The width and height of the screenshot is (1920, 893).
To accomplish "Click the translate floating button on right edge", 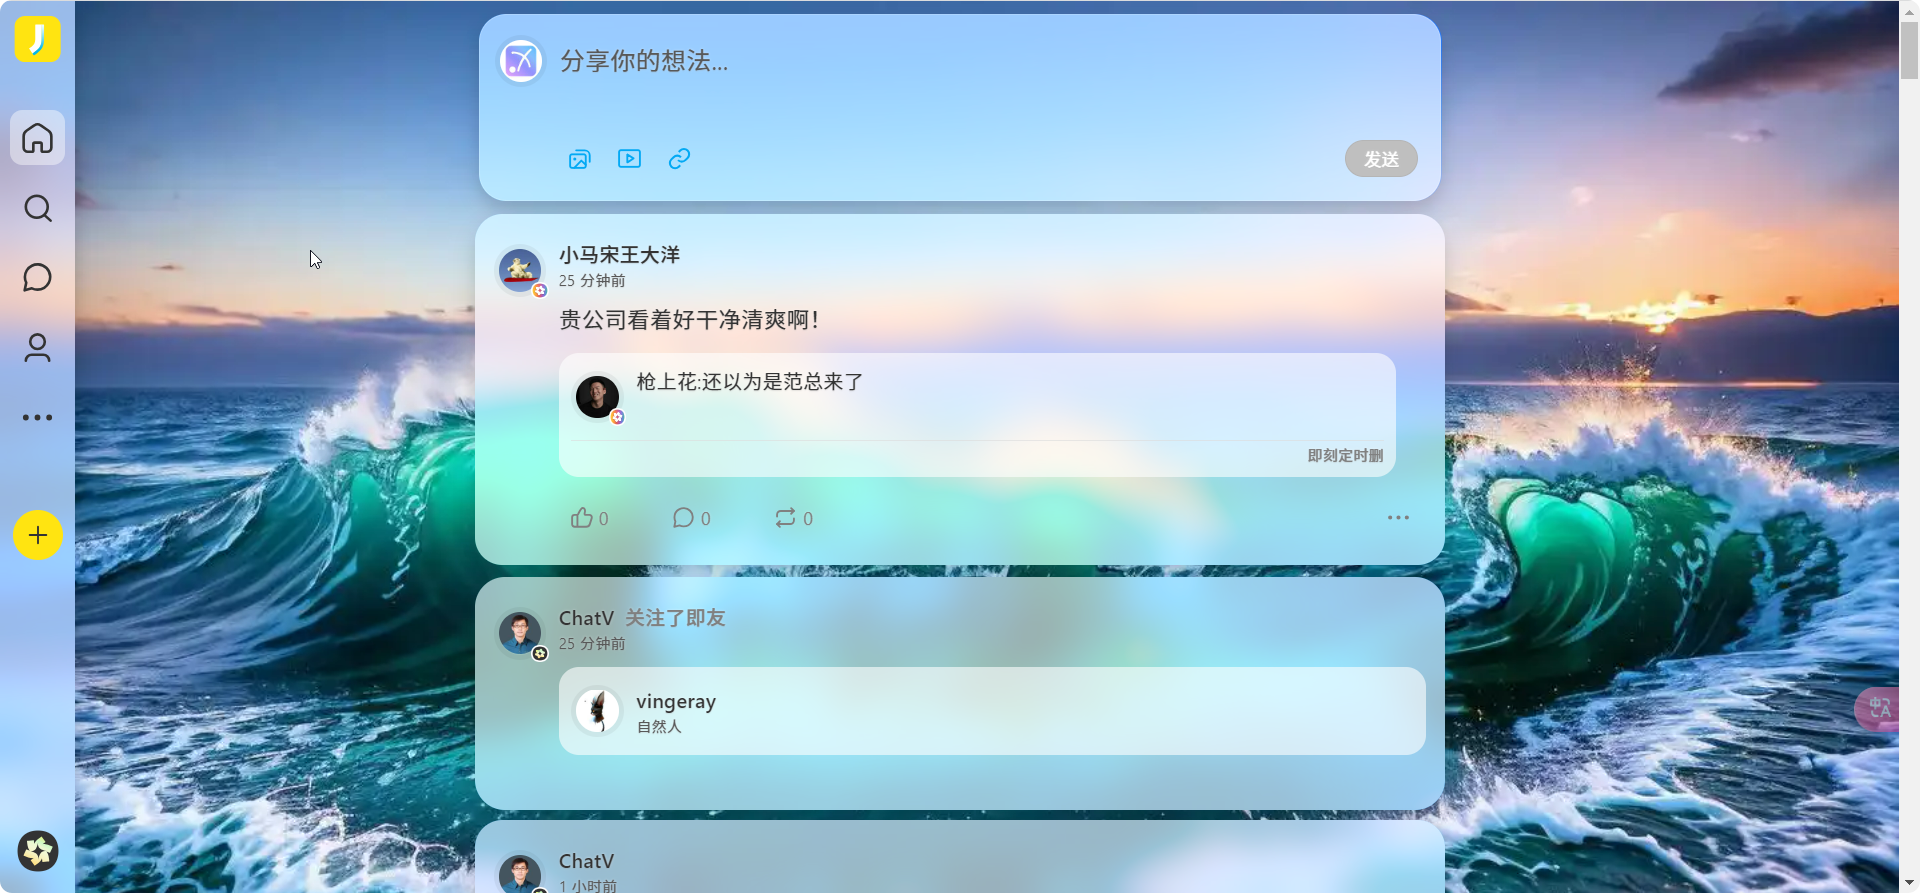I will tap(1880, 709).
